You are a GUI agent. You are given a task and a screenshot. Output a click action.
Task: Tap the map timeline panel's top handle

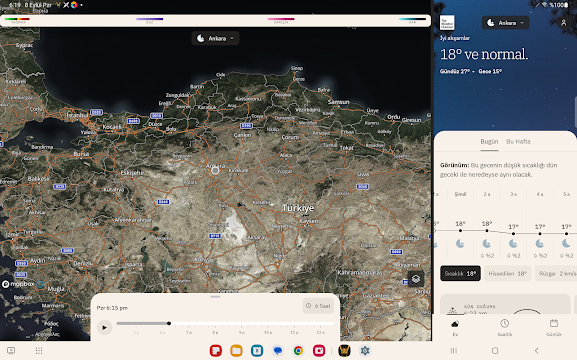215,297
